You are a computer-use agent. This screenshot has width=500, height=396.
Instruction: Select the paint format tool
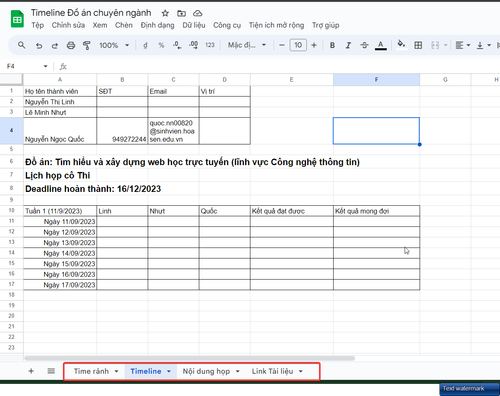[x=87, y=45]
